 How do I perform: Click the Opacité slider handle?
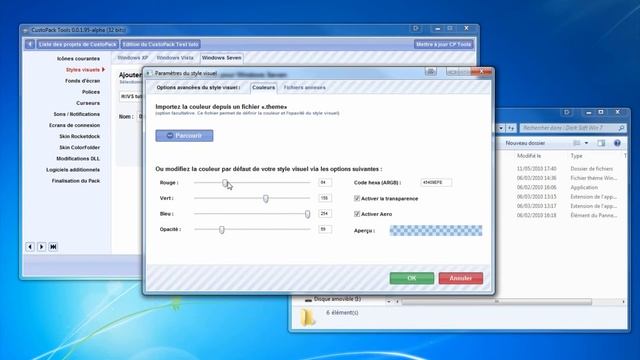(x=222, y=229)
